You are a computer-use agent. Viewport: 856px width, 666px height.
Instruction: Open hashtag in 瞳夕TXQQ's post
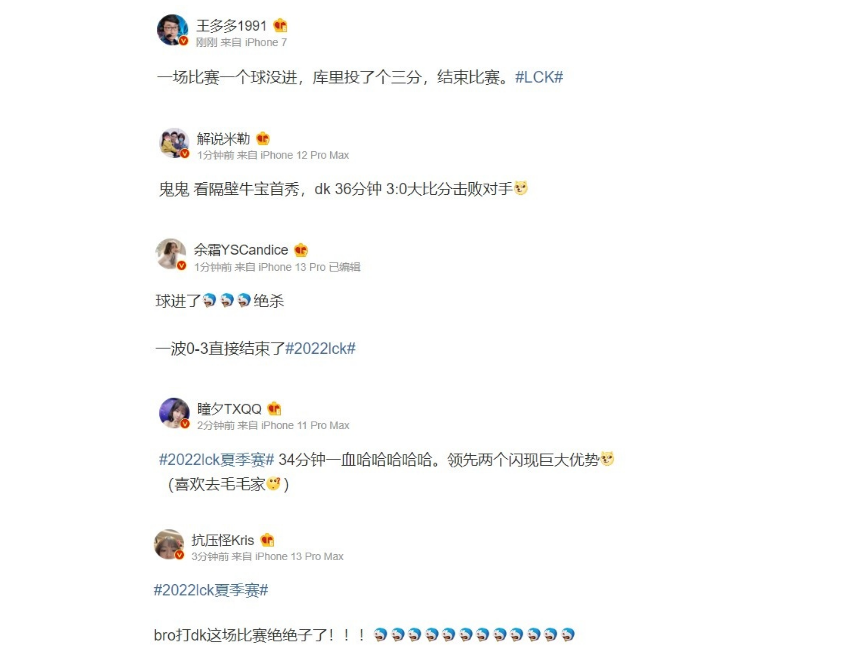tap(216, 460)
